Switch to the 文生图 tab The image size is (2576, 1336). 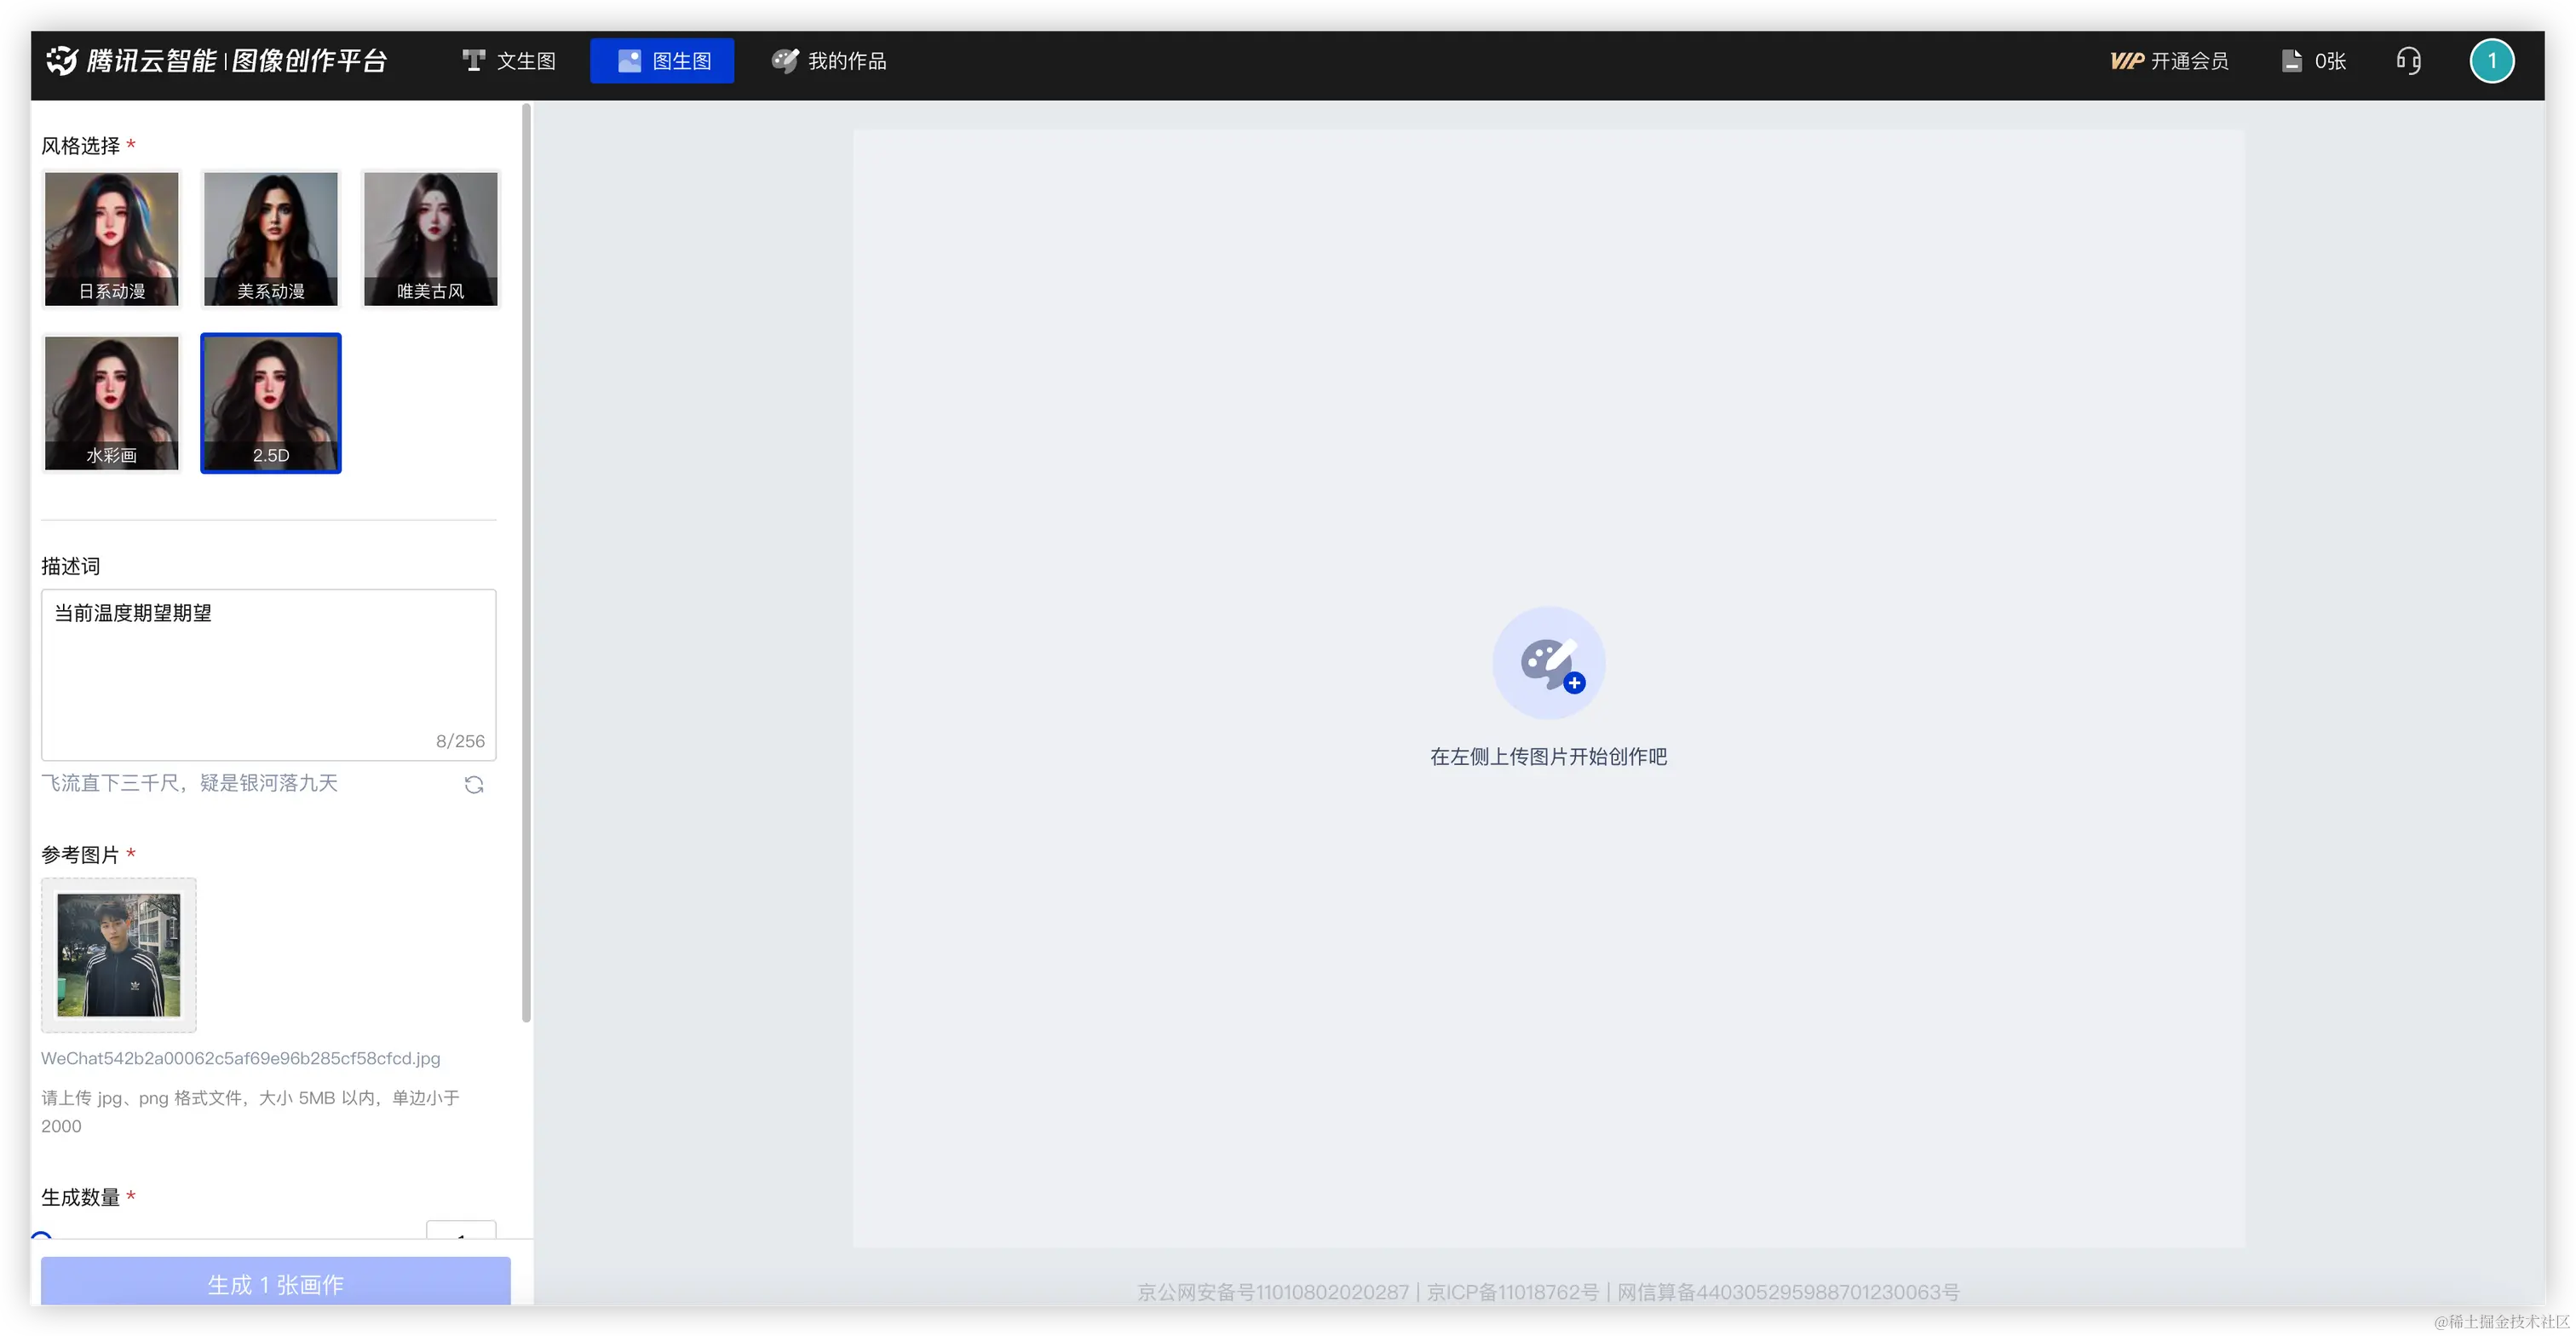tap(509, 61)
